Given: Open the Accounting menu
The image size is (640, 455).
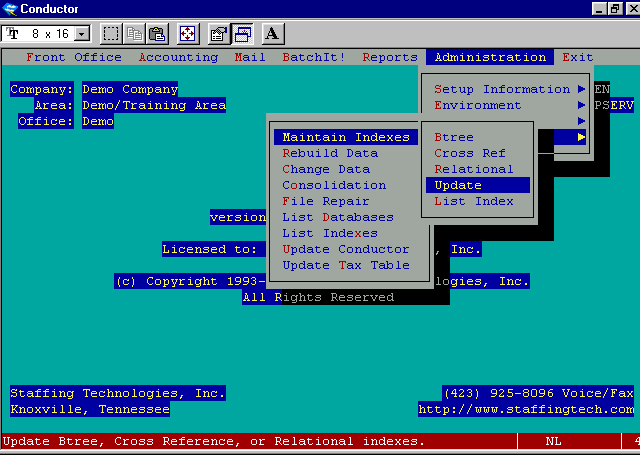Looking at the screenshot, I should (x=178, y=57).
